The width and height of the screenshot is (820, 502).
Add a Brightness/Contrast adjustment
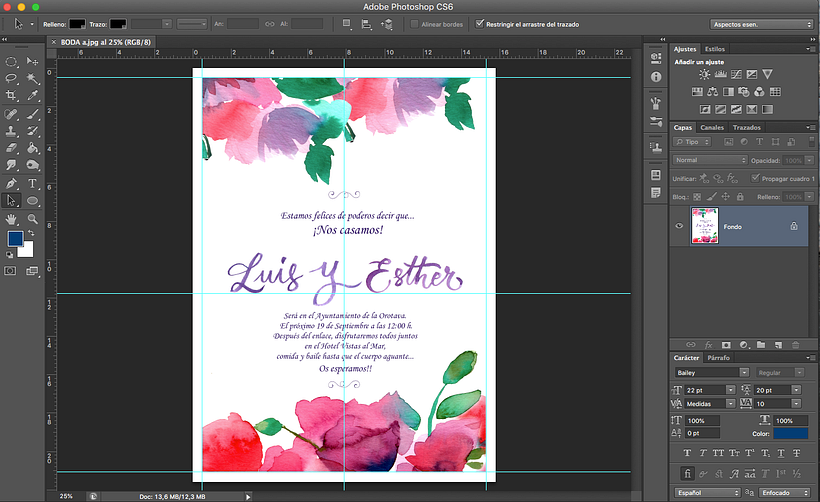coord(704,74)
